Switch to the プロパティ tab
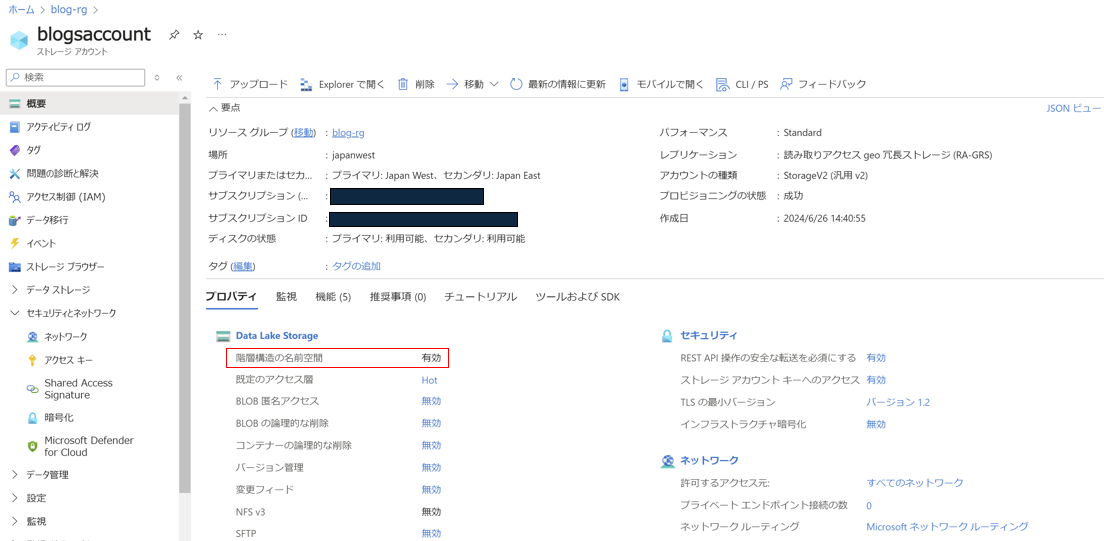 [231, 297]
